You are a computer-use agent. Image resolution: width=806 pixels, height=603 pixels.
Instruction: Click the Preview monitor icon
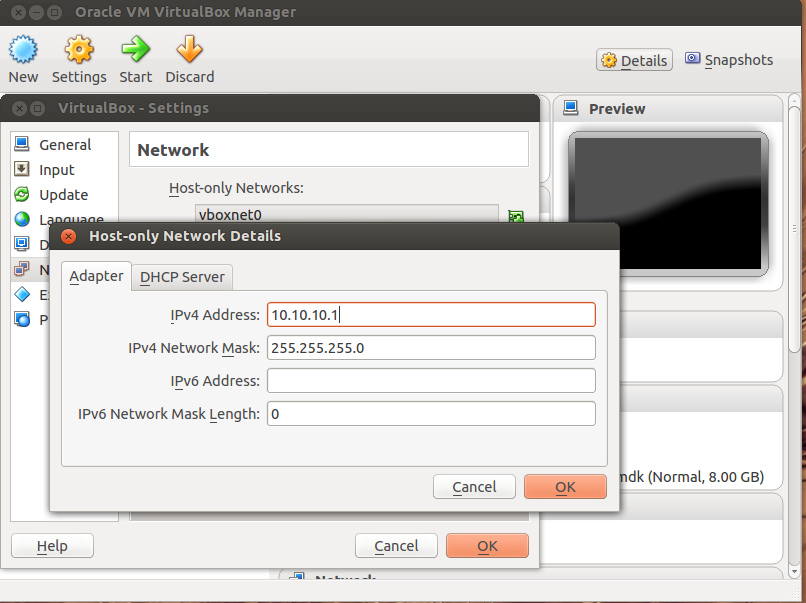point(571,108)
